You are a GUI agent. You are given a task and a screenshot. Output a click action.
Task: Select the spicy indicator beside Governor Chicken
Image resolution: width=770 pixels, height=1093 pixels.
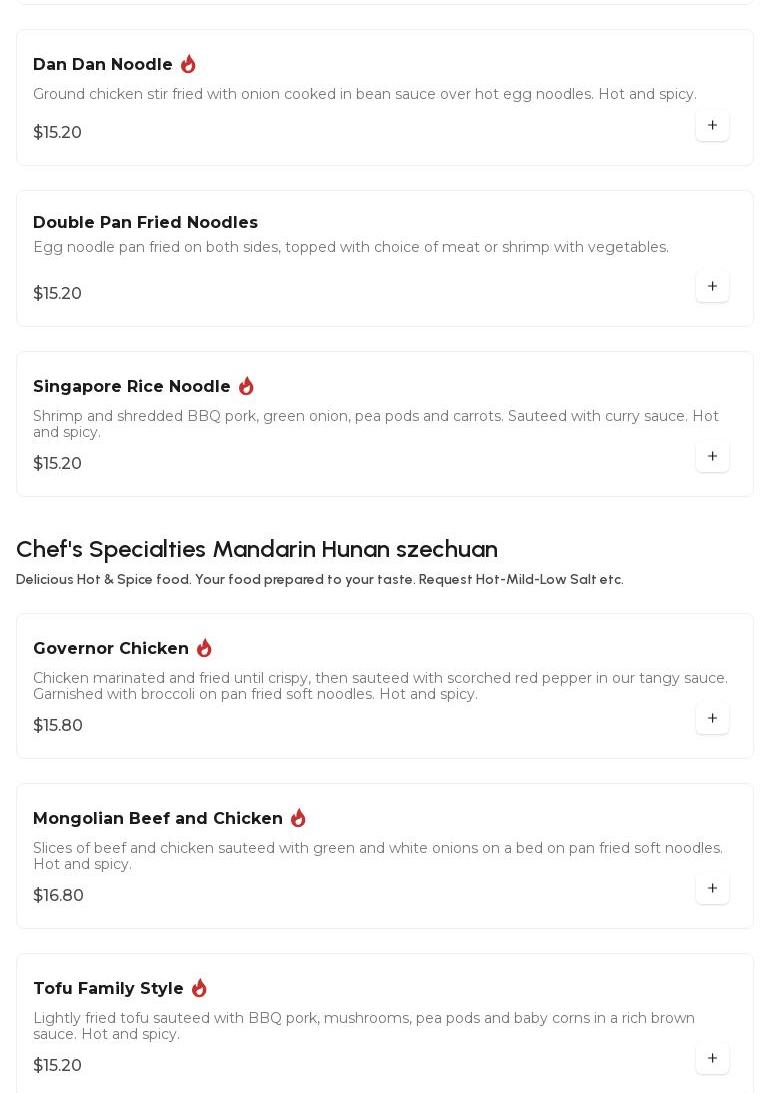coord(204,648)
